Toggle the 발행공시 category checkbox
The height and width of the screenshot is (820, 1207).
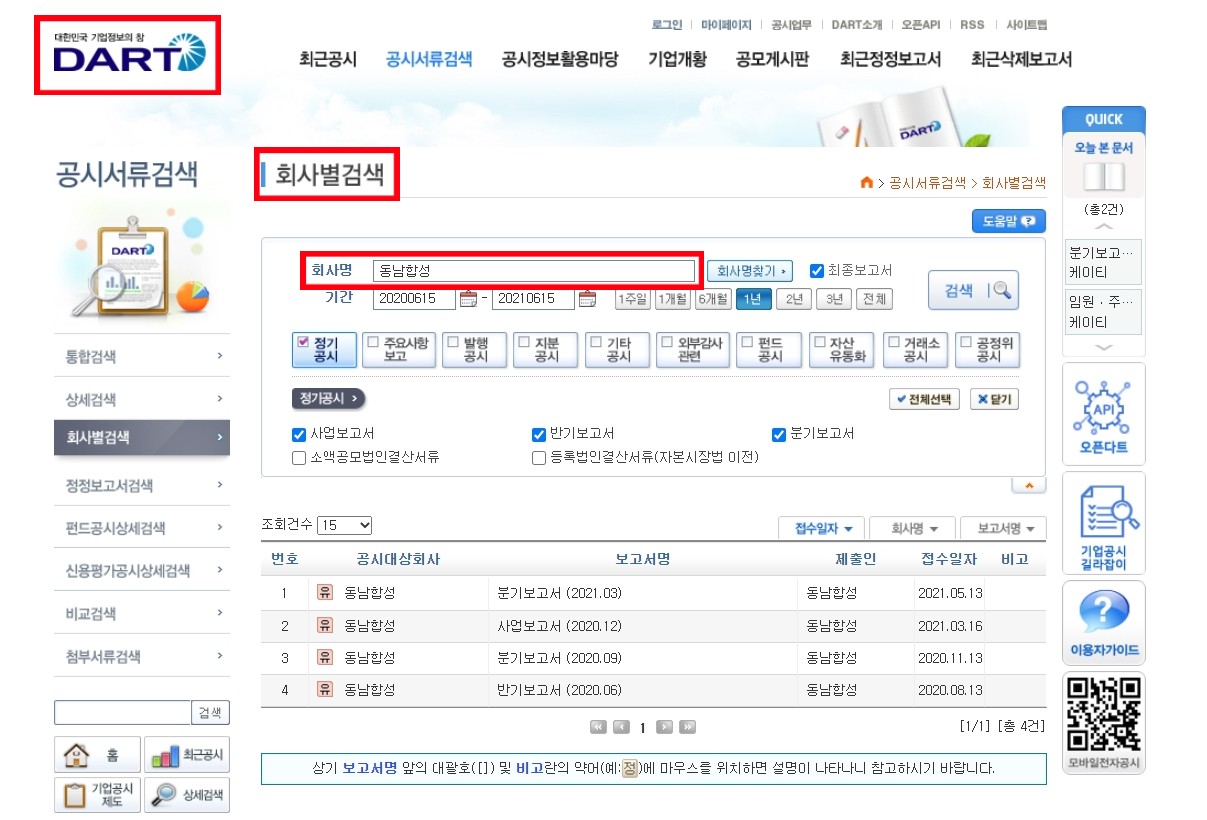453,340
